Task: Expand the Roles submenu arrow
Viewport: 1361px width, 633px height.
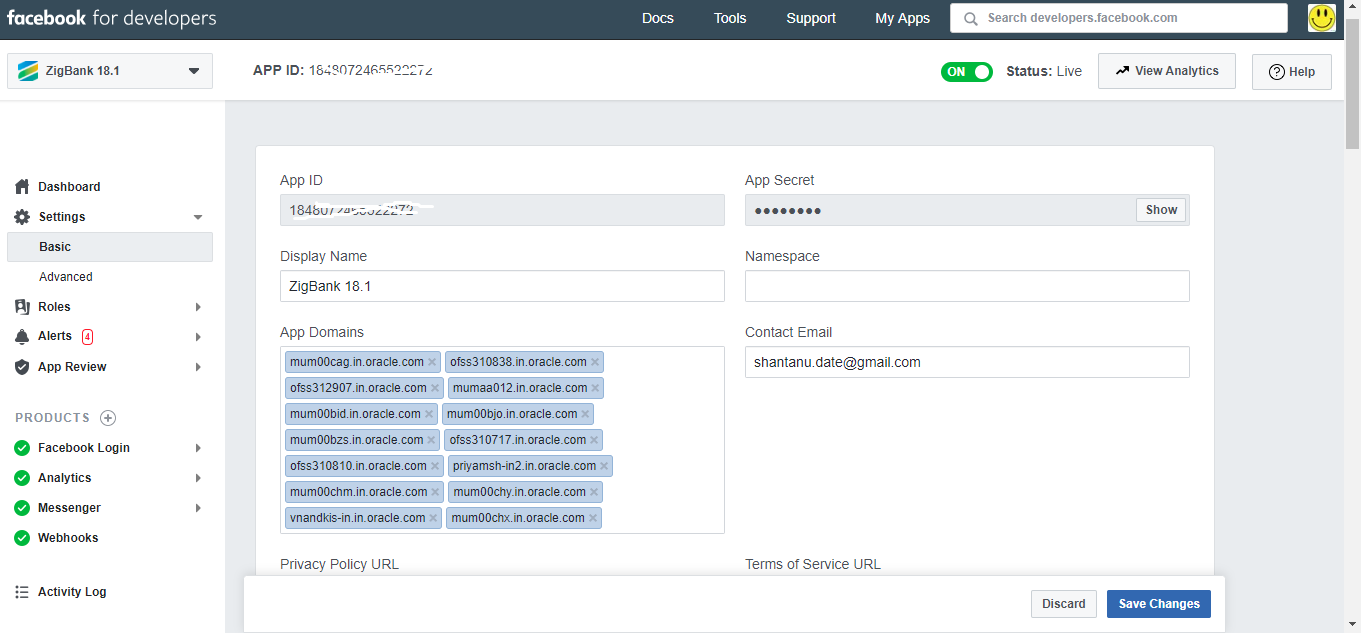Action: [x=198, y=307]
